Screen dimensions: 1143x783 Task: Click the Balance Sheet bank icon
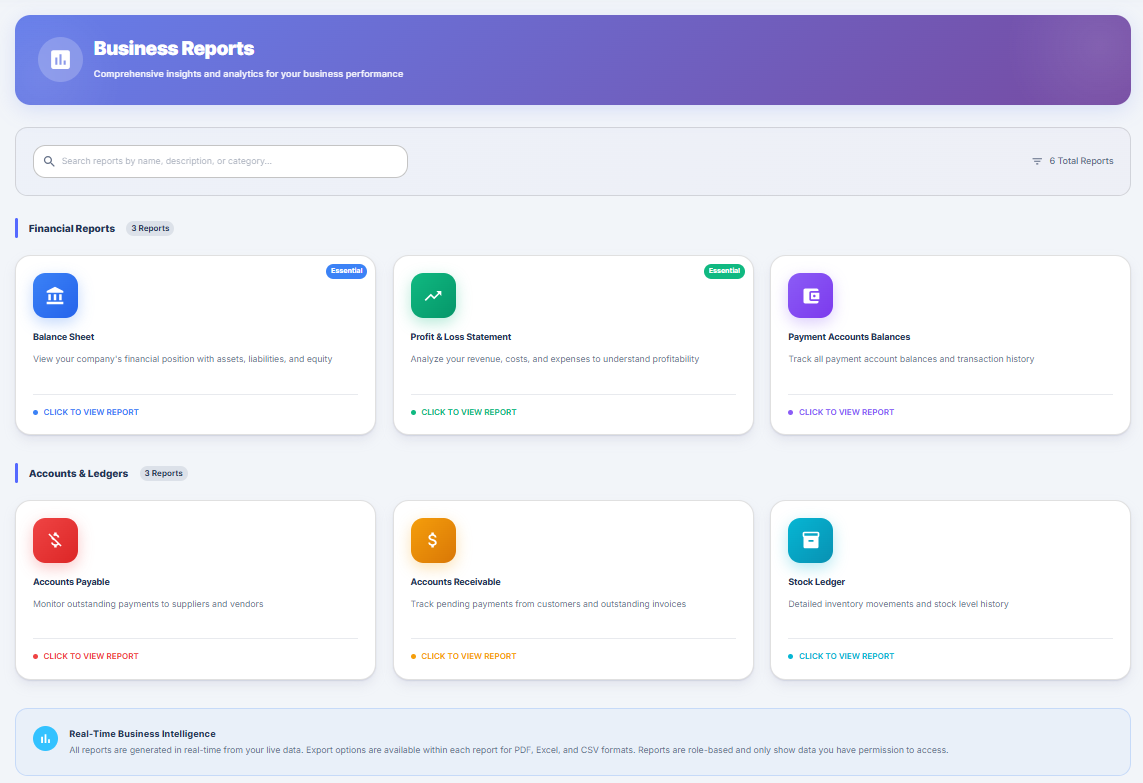click(55, 295)
